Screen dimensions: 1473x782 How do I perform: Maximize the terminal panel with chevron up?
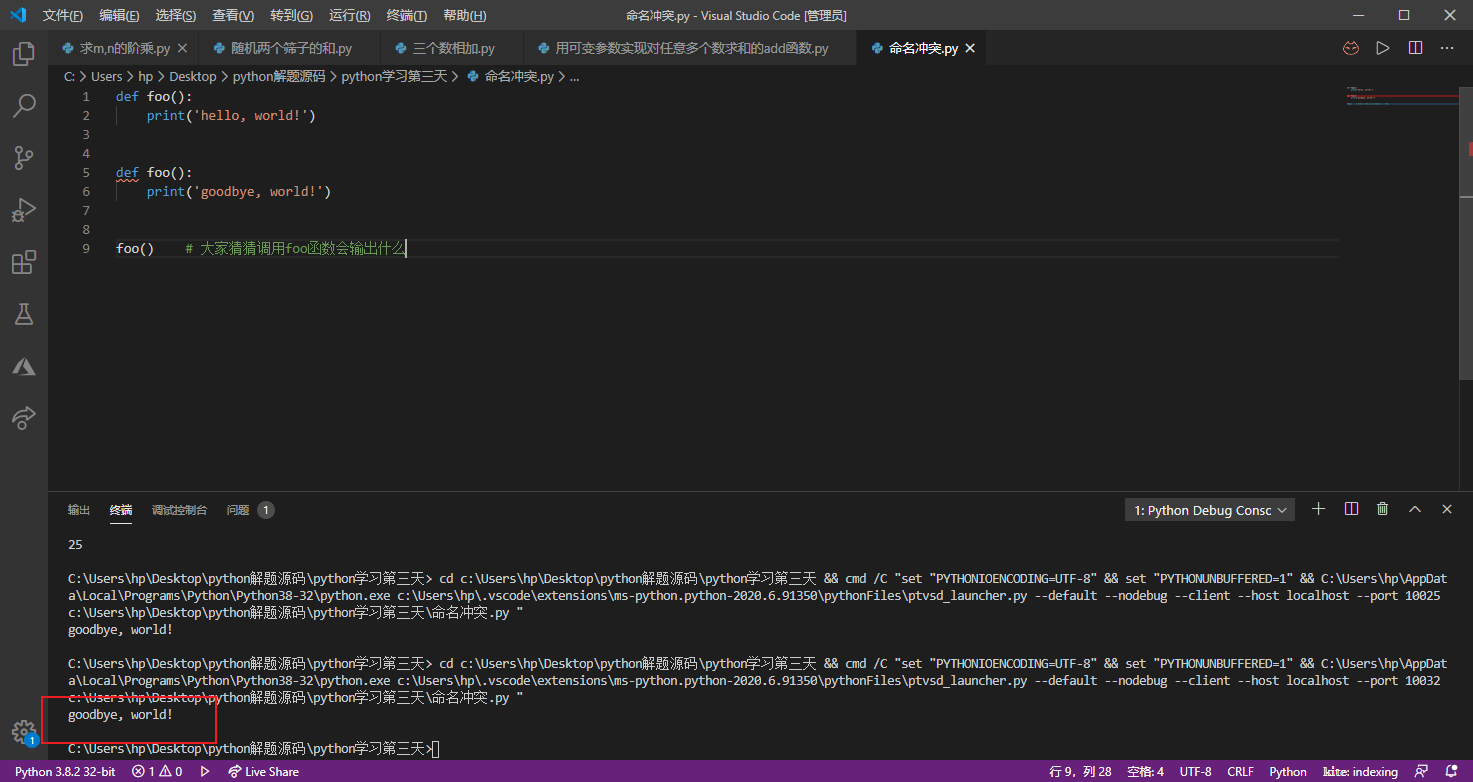(1415, 509)
